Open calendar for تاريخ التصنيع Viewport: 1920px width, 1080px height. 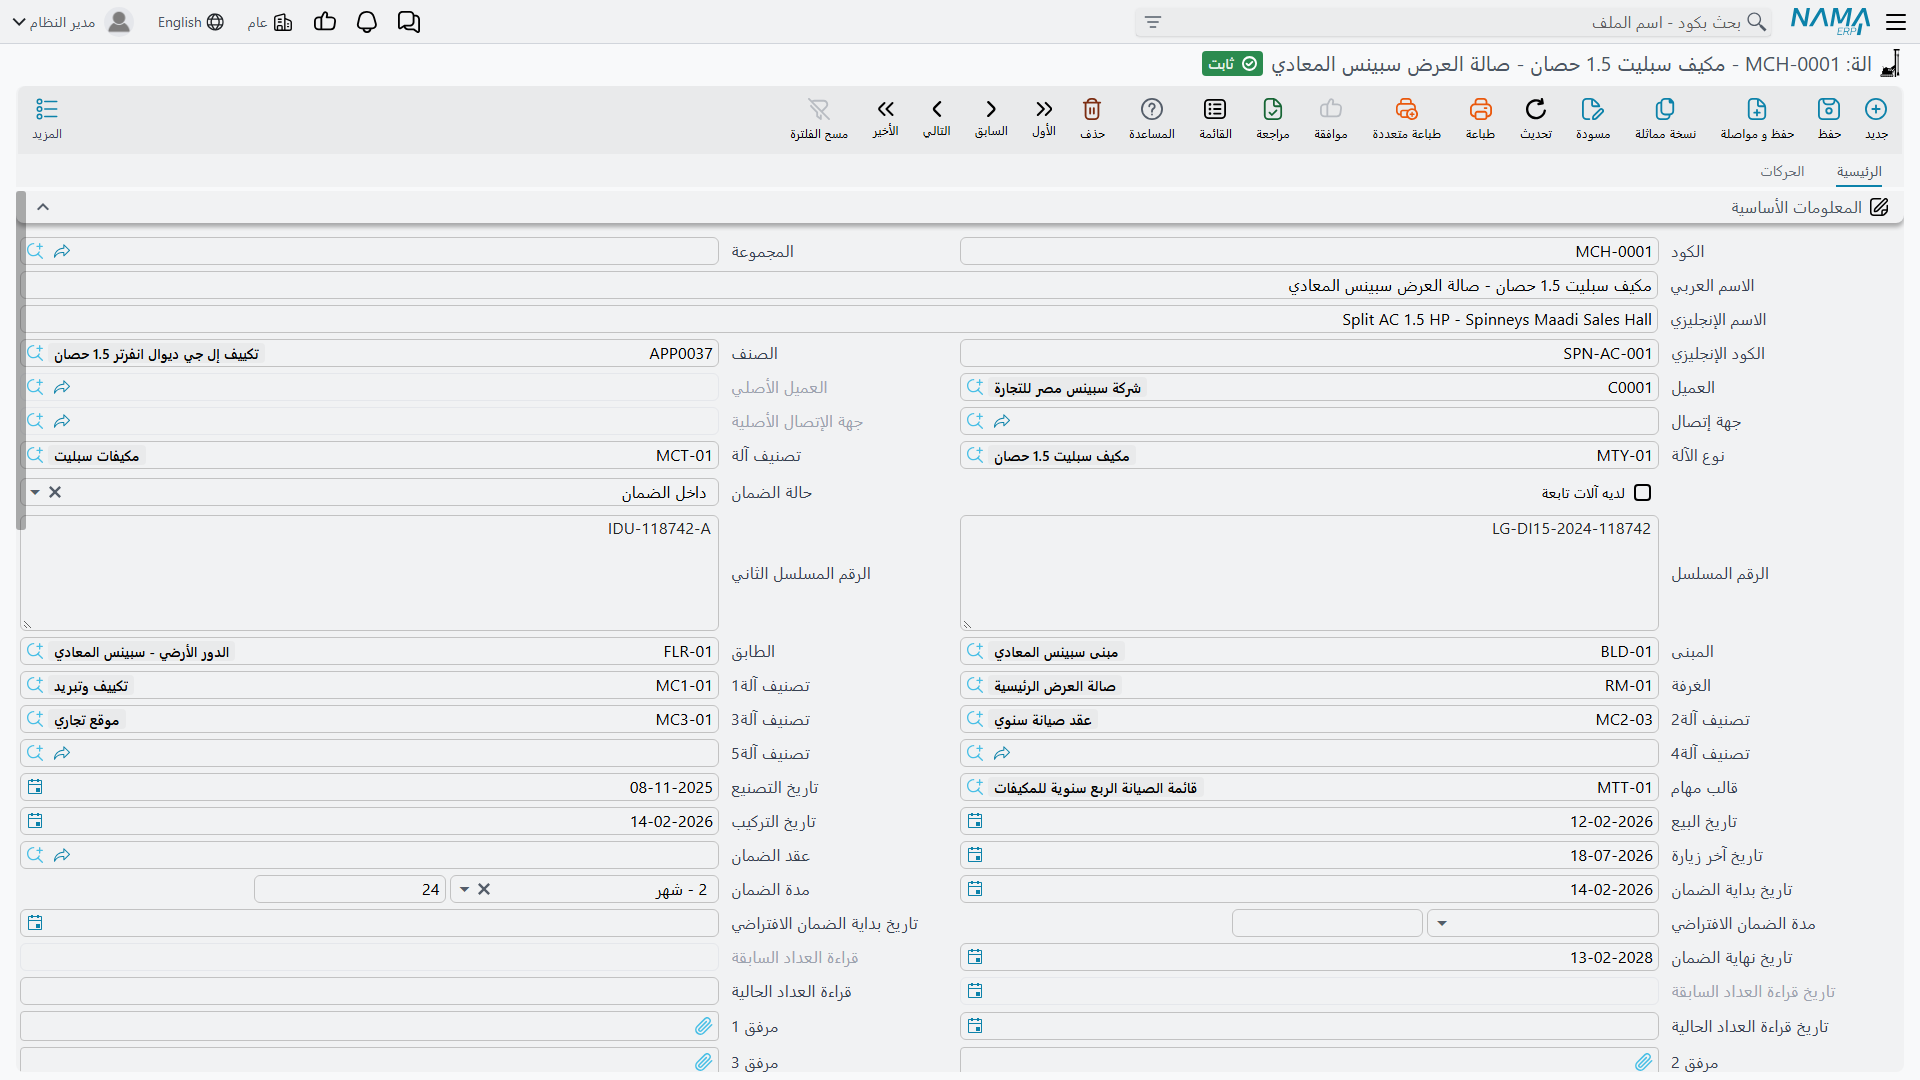click(35, 787)
